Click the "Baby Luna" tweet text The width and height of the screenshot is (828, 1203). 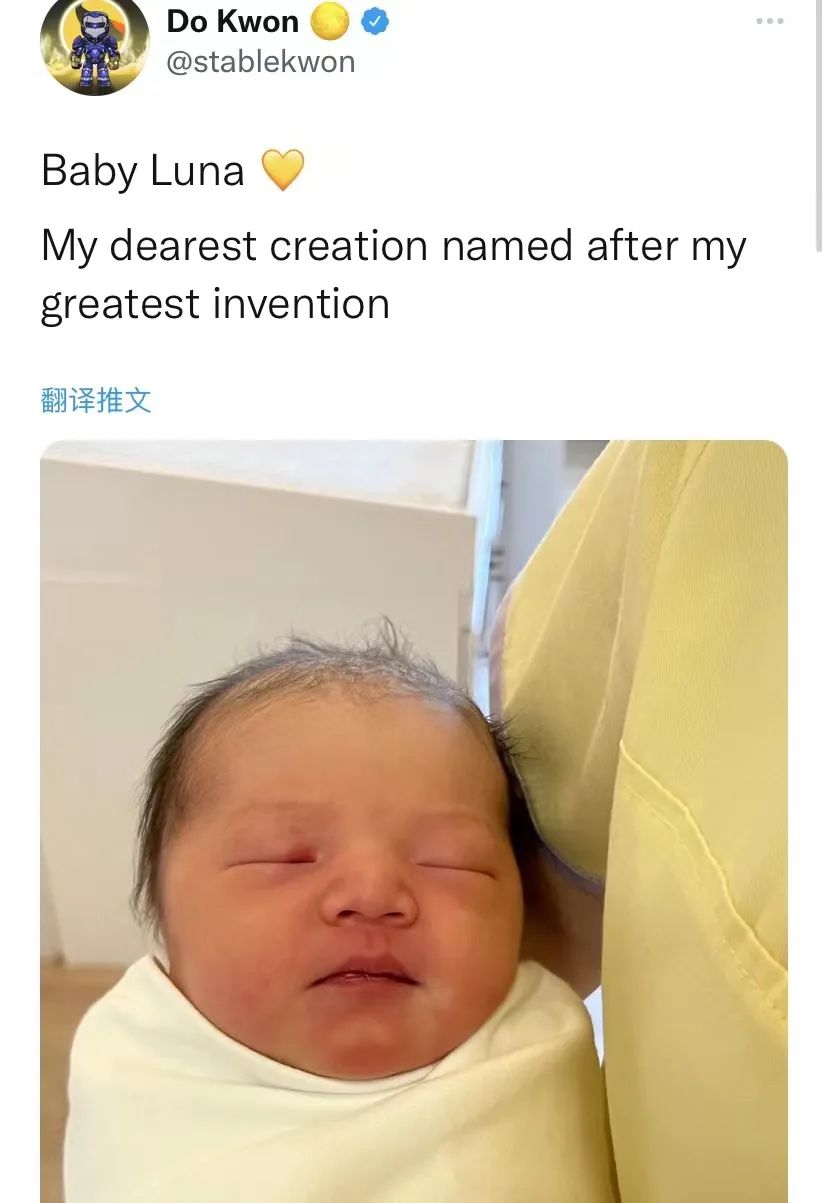click(x=143, y=171)
